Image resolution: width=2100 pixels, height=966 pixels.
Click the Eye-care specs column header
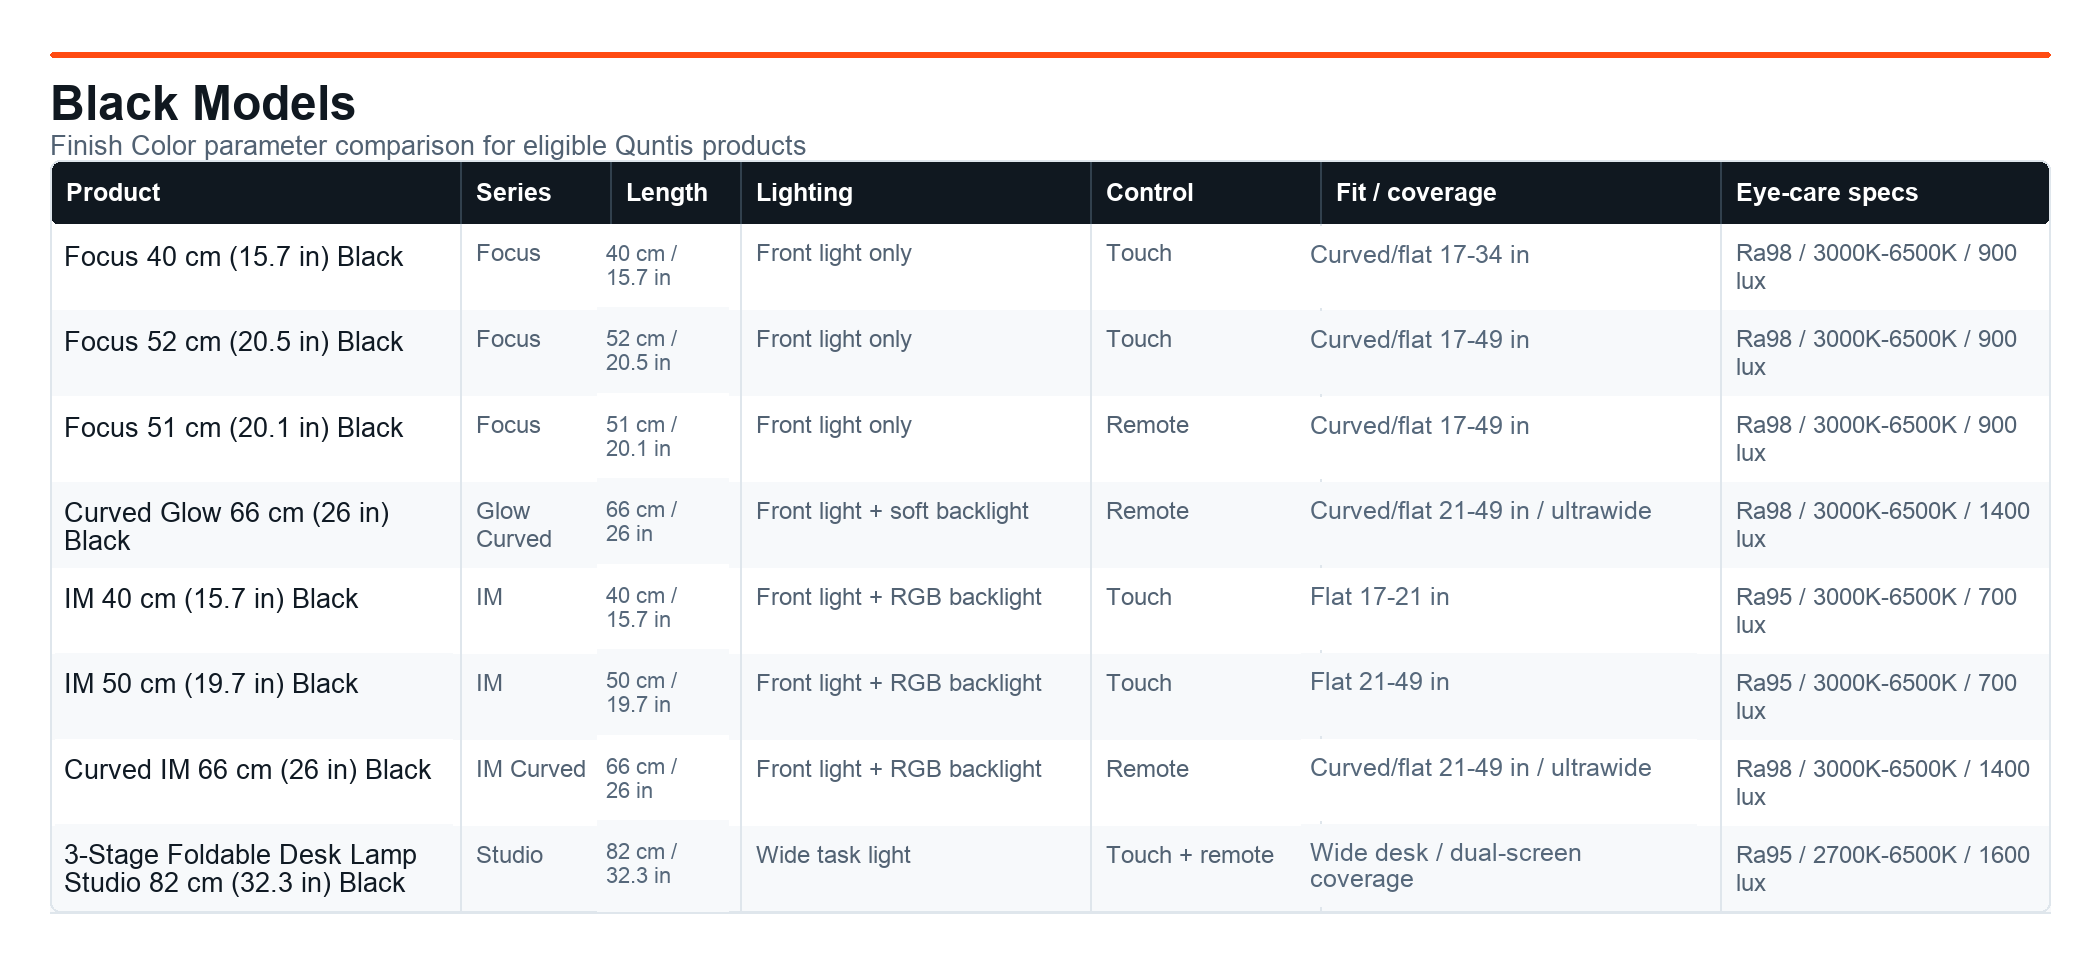tap(1885, 193)
